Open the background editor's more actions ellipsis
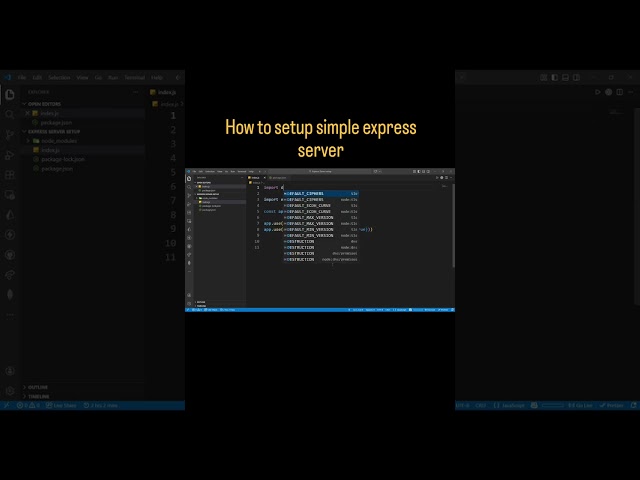The image size is (640, 480). (x=631, y=92)
